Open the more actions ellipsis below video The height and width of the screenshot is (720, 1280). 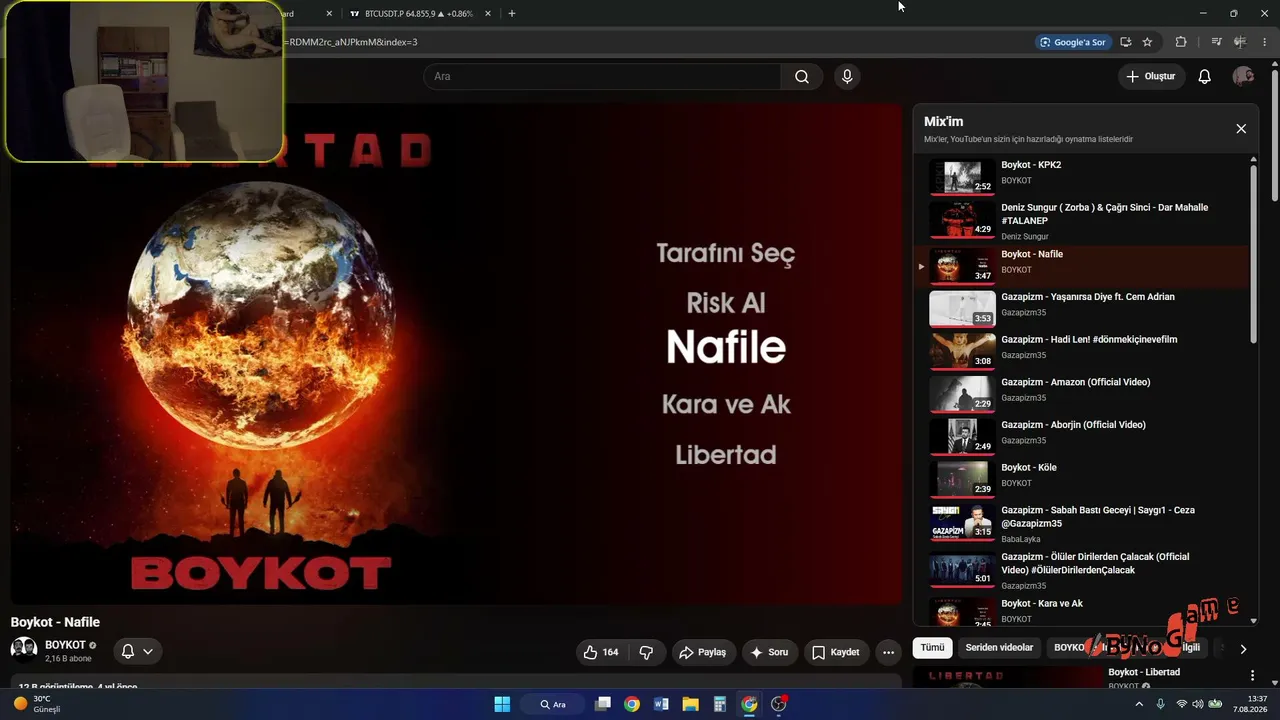click(888, 652)
